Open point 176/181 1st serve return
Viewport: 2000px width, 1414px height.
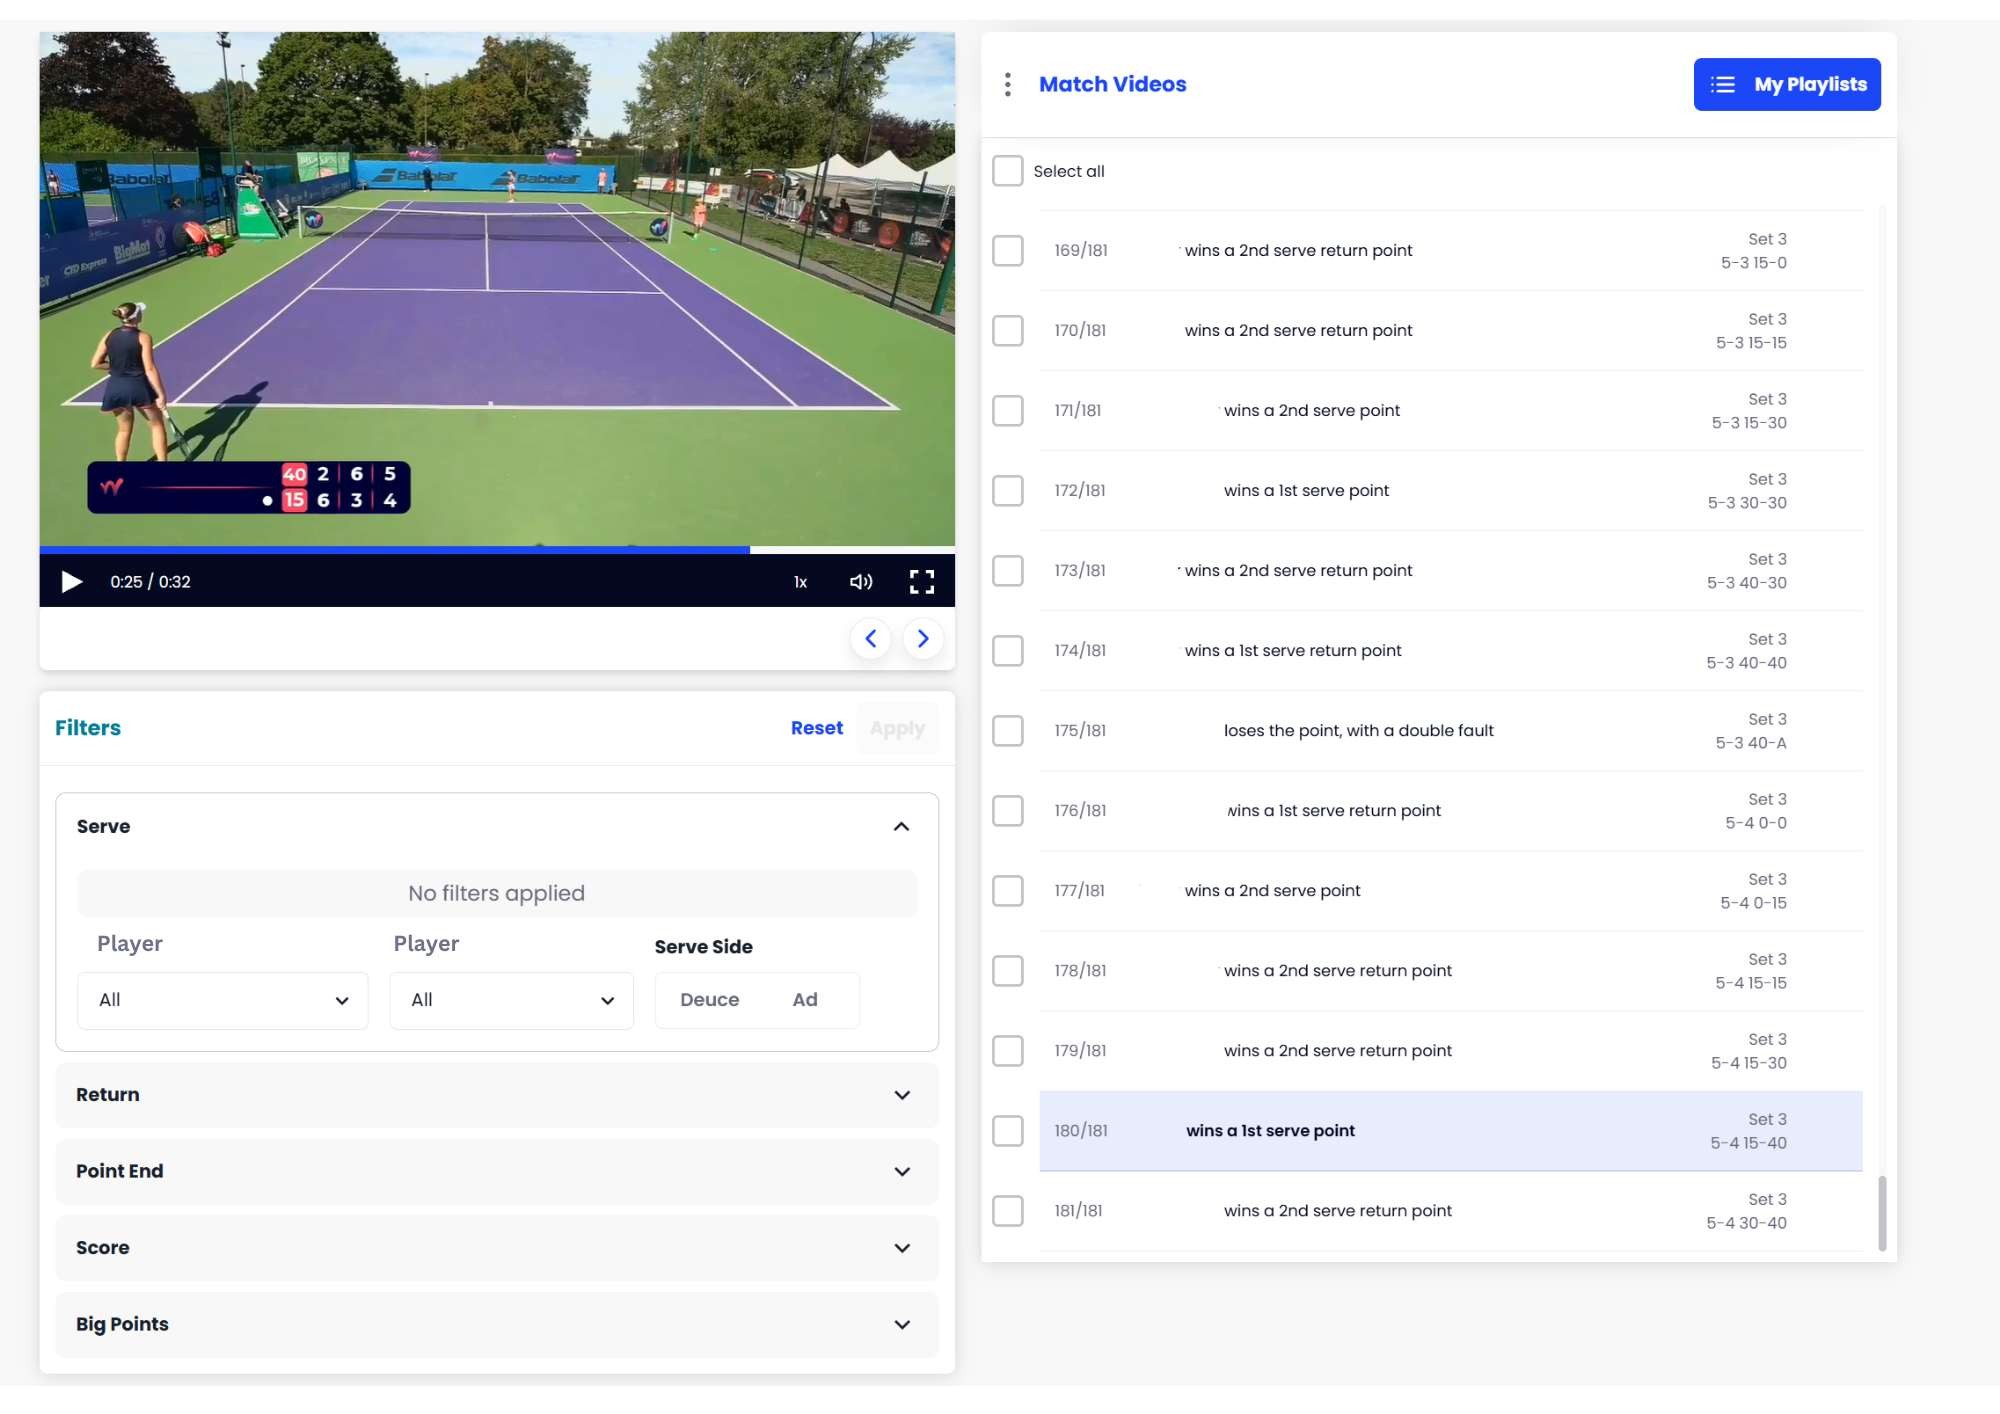coord(1451,811)
